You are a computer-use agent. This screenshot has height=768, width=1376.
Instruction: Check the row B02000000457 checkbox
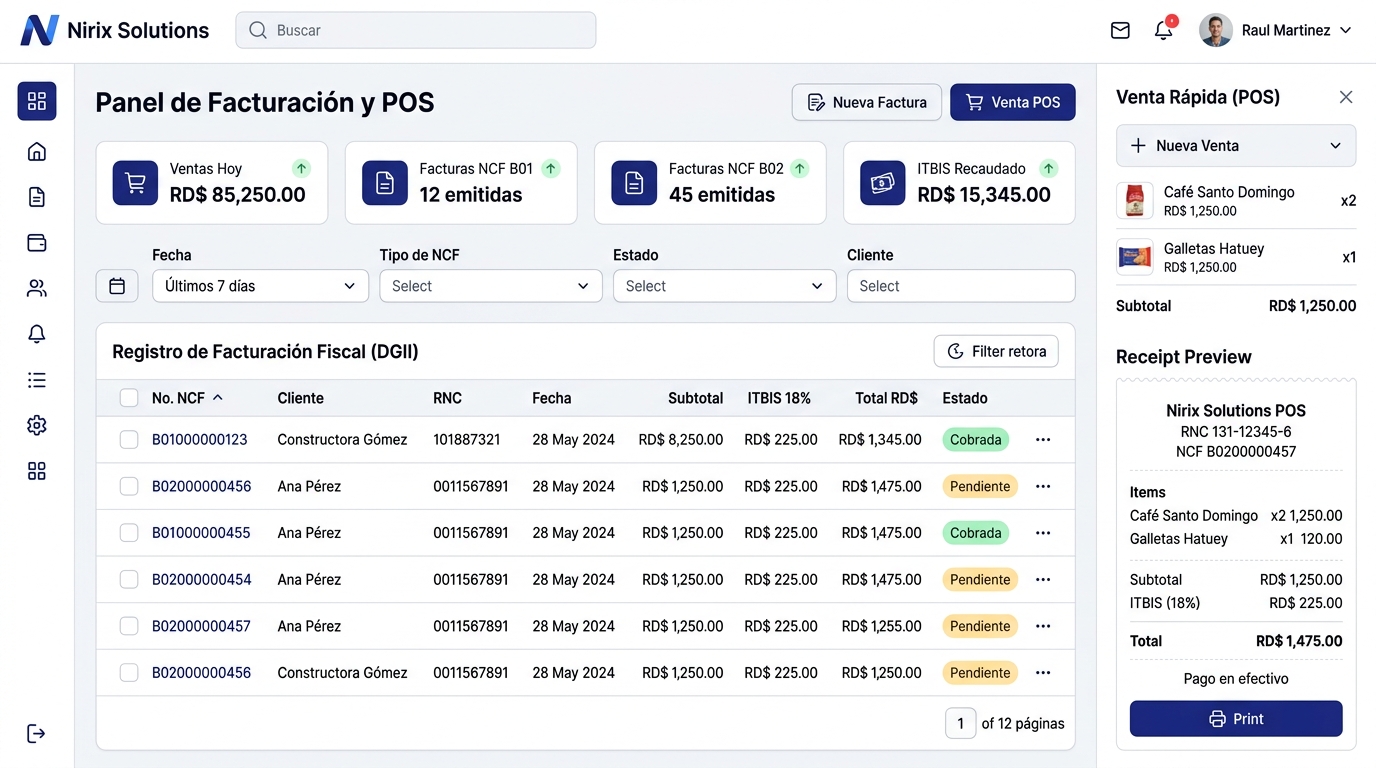[x=129, y=626]
